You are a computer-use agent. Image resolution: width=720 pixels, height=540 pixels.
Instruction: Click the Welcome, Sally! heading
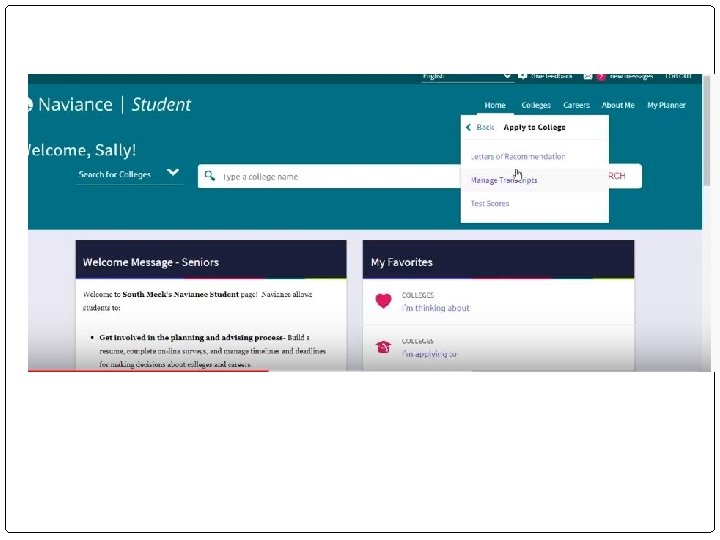(x=82, y=150)
